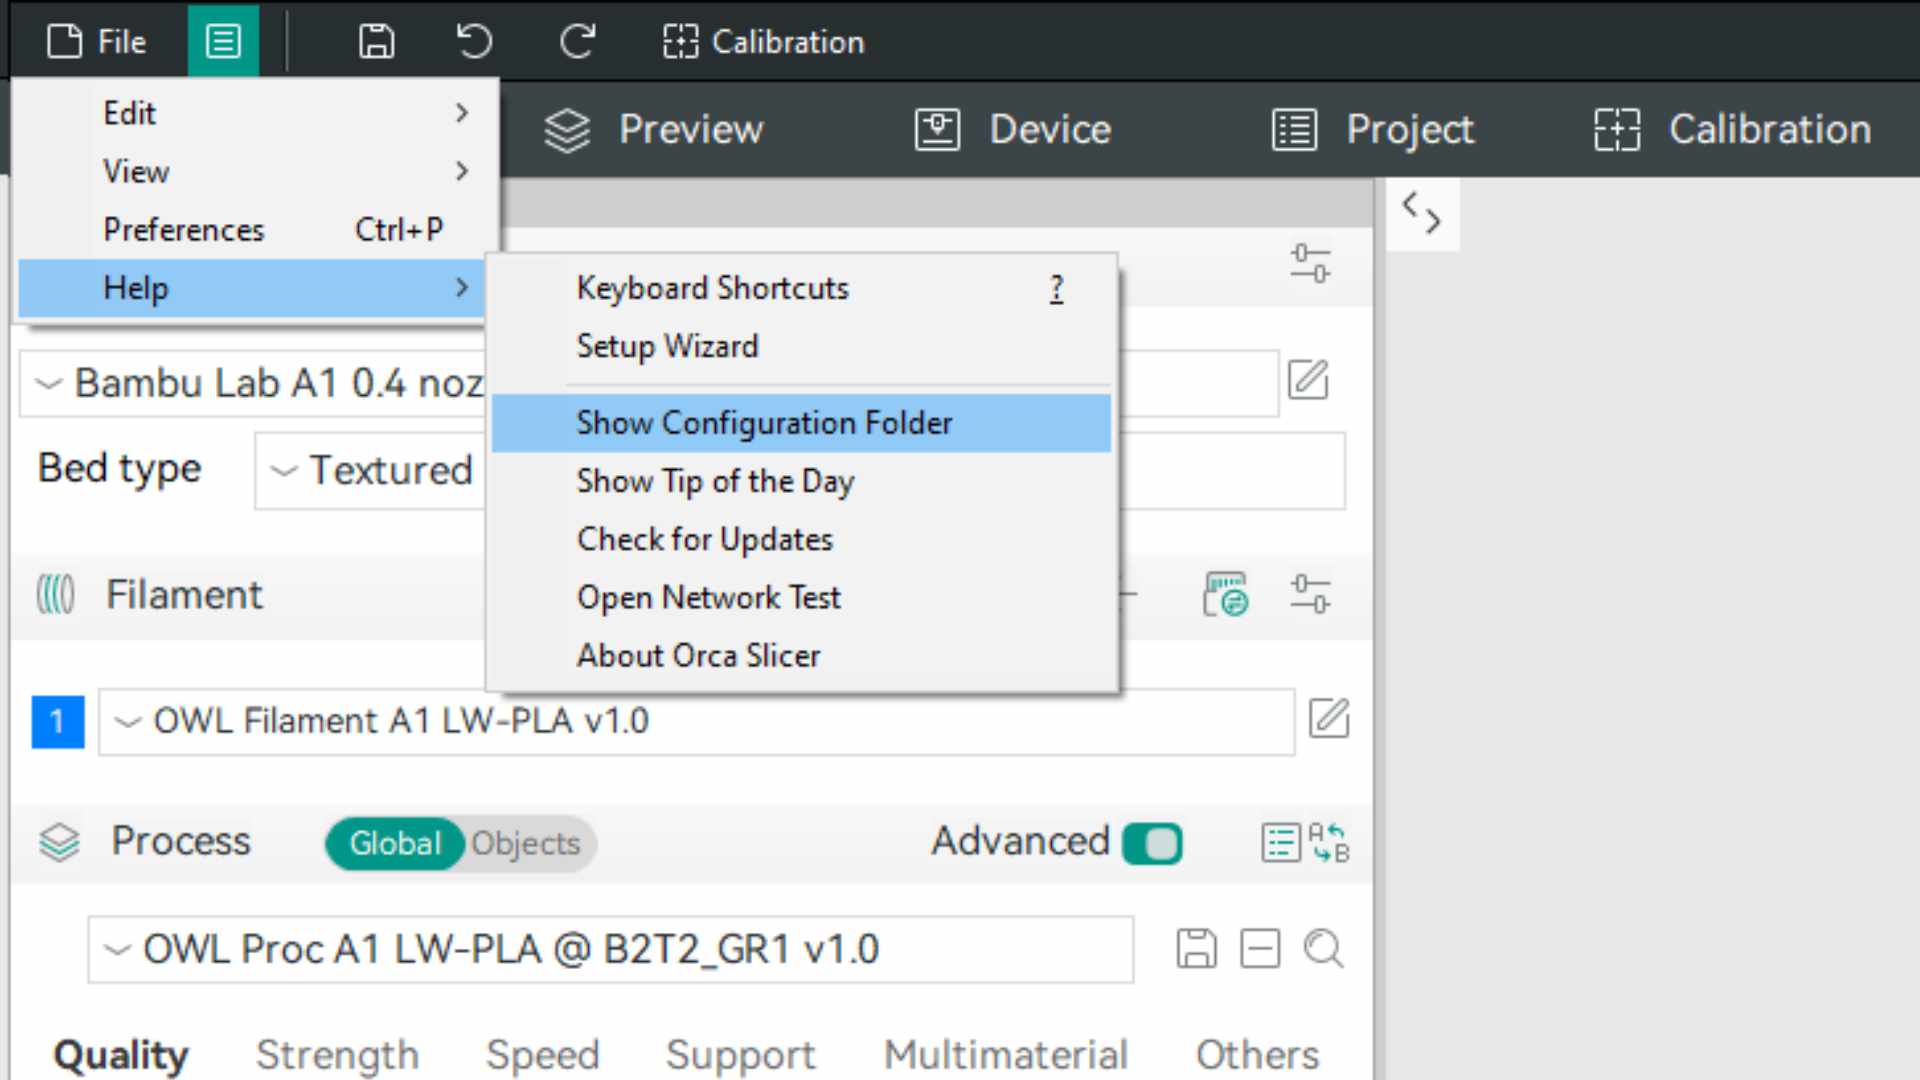Viewport: 1920px width, 1080px height.
Task: Select Global process mode
Action: point(395,844)
